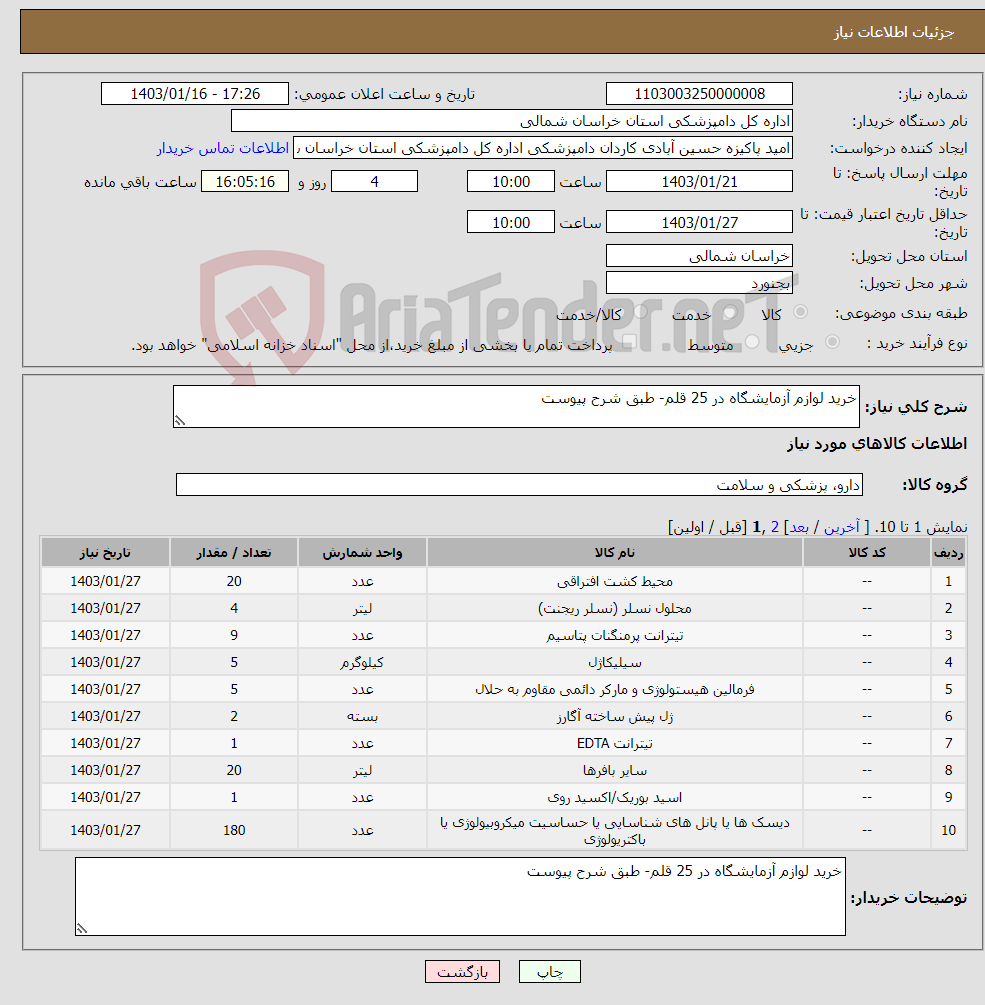Click the quantity 180 cell
Screen dimensions: 985x1005
234,830
